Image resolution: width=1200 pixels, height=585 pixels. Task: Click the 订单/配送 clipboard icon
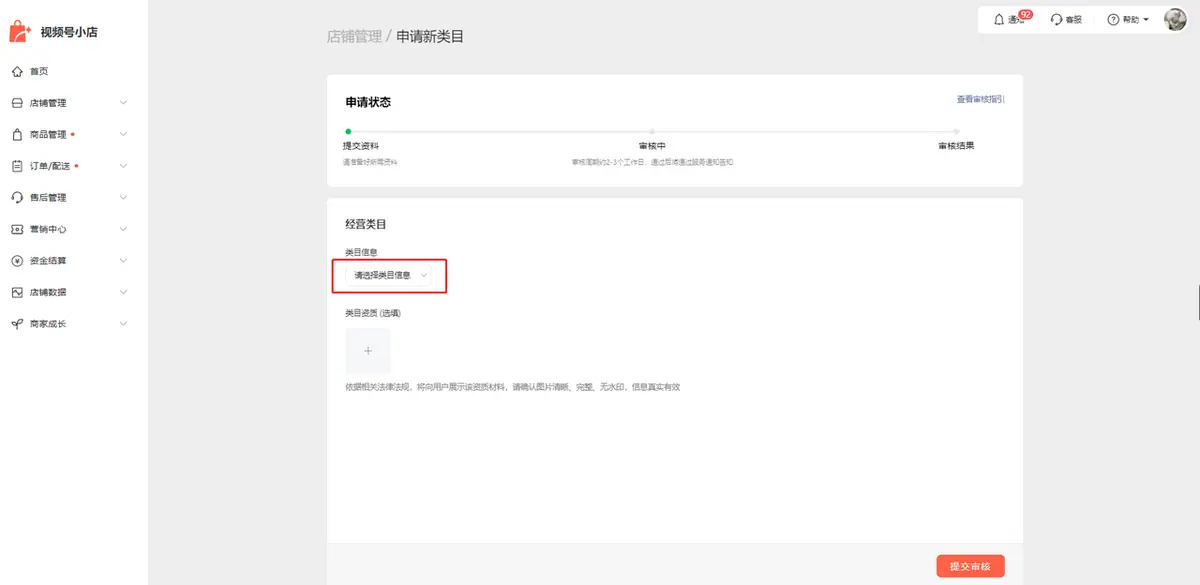click(17, 166)
